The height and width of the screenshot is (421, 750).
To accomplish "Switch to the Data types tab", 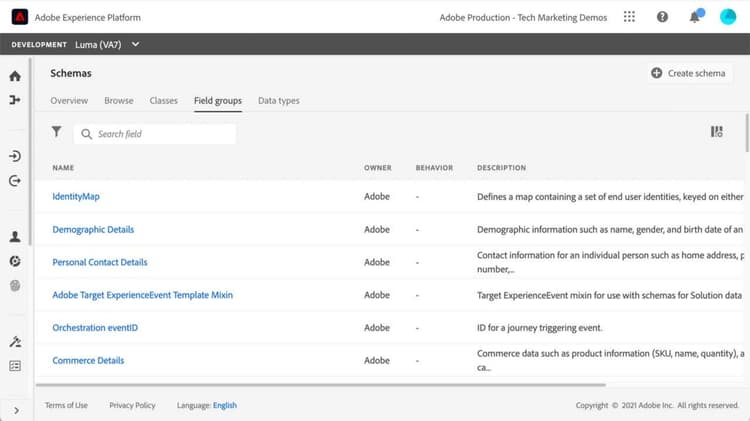I will click(x=278, y=101).
